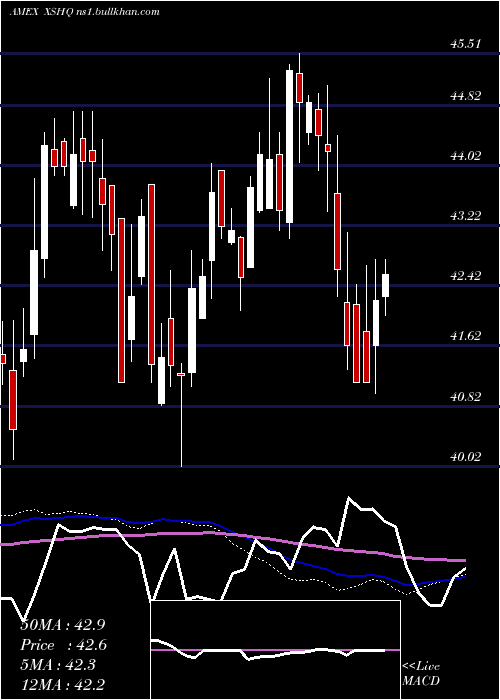
Task: Click the tallest white candle near 45.51 high
Action: pos(289,146)
